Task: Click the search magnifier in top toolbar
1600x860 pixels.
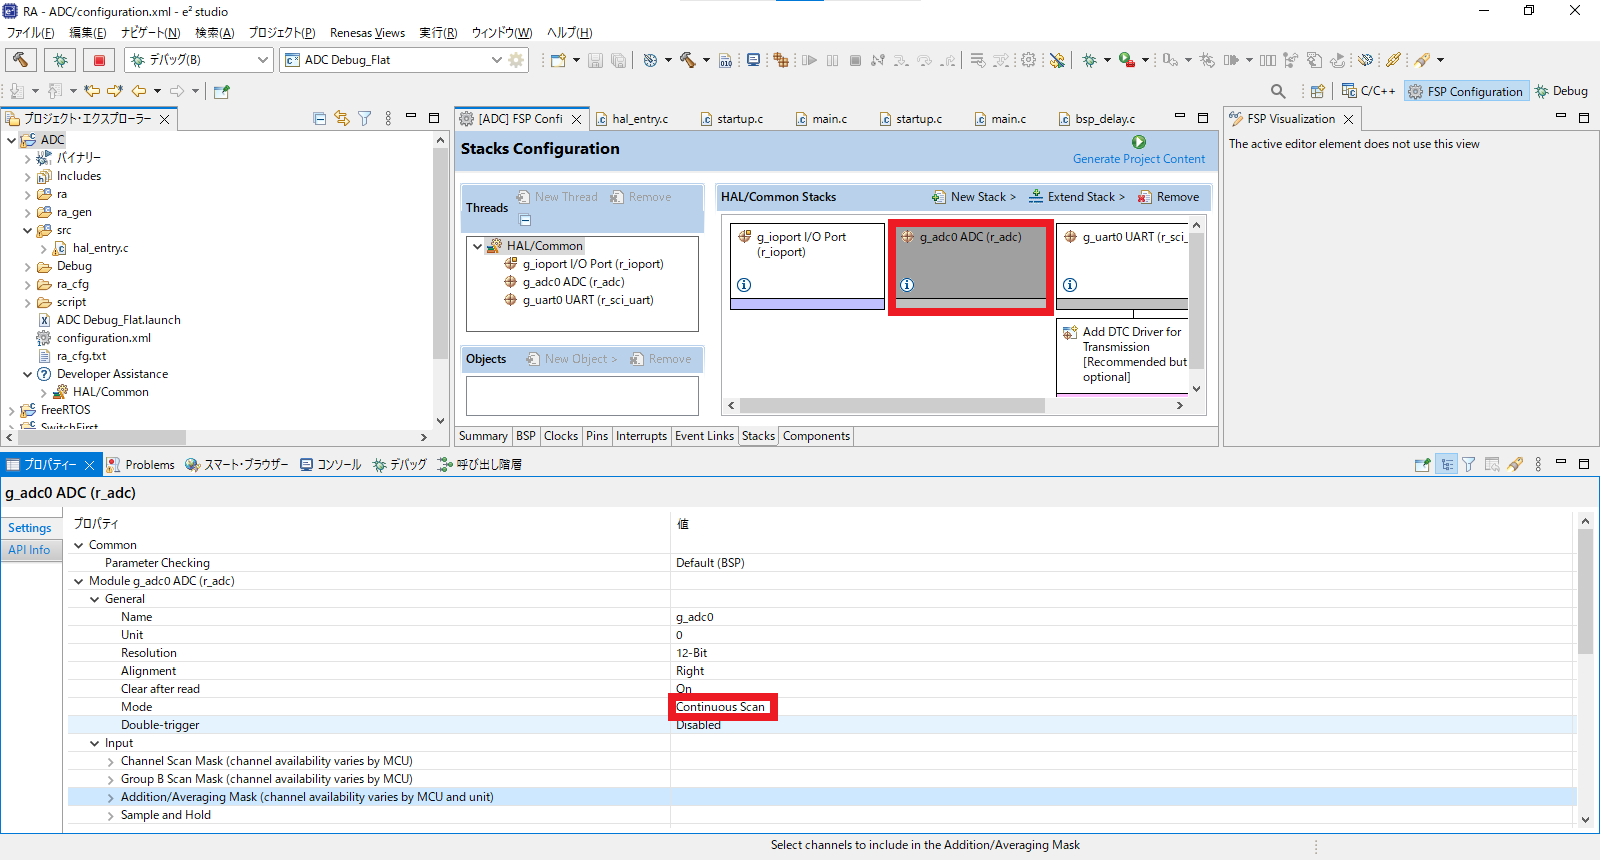Action: (1278, 91)
